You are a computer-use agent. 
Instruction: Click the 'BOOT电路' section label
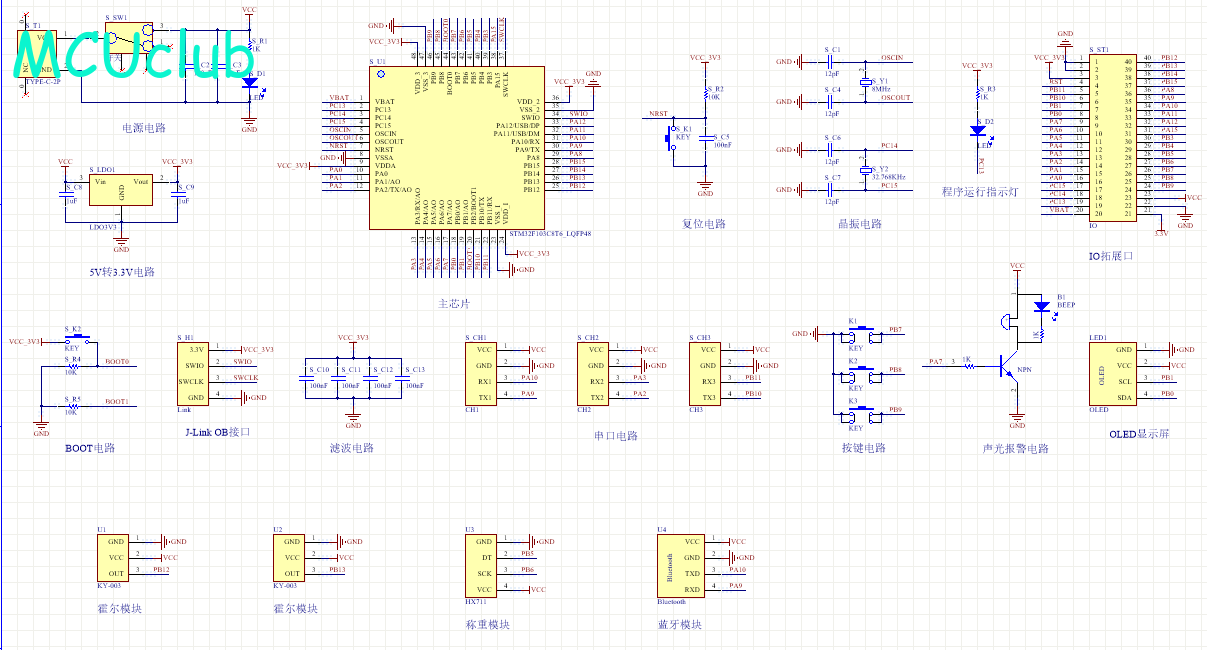coord(90,448)
